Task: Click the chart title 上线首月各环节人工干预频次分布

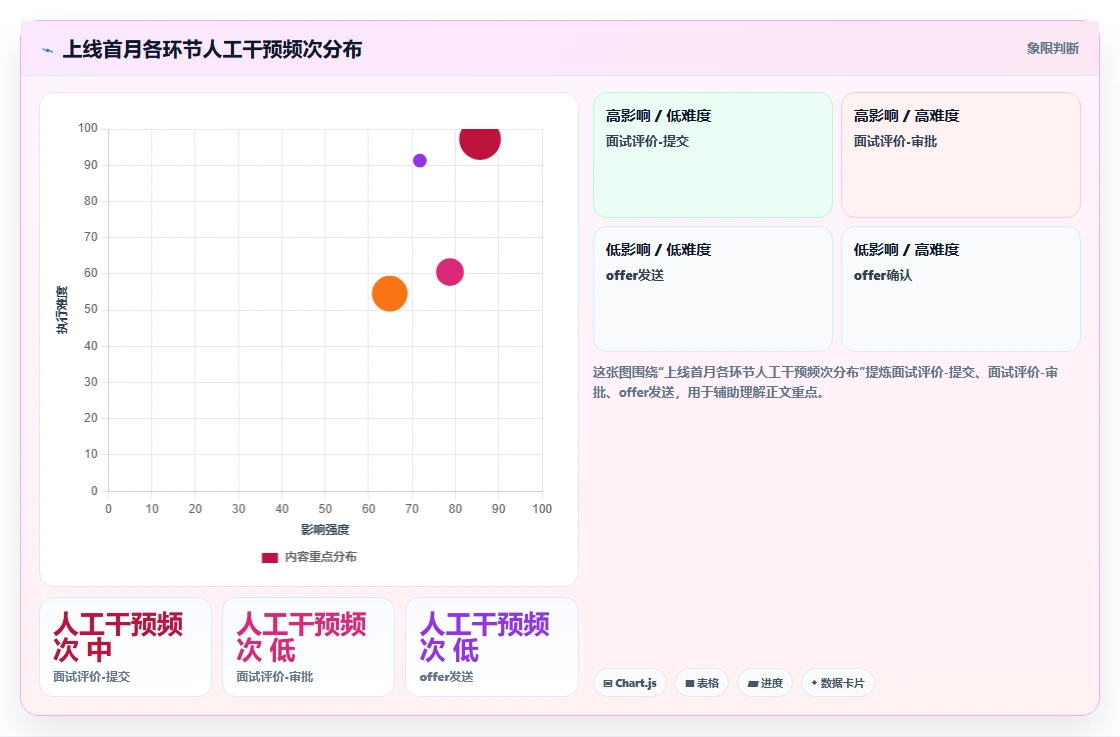Action: [212, 49]
